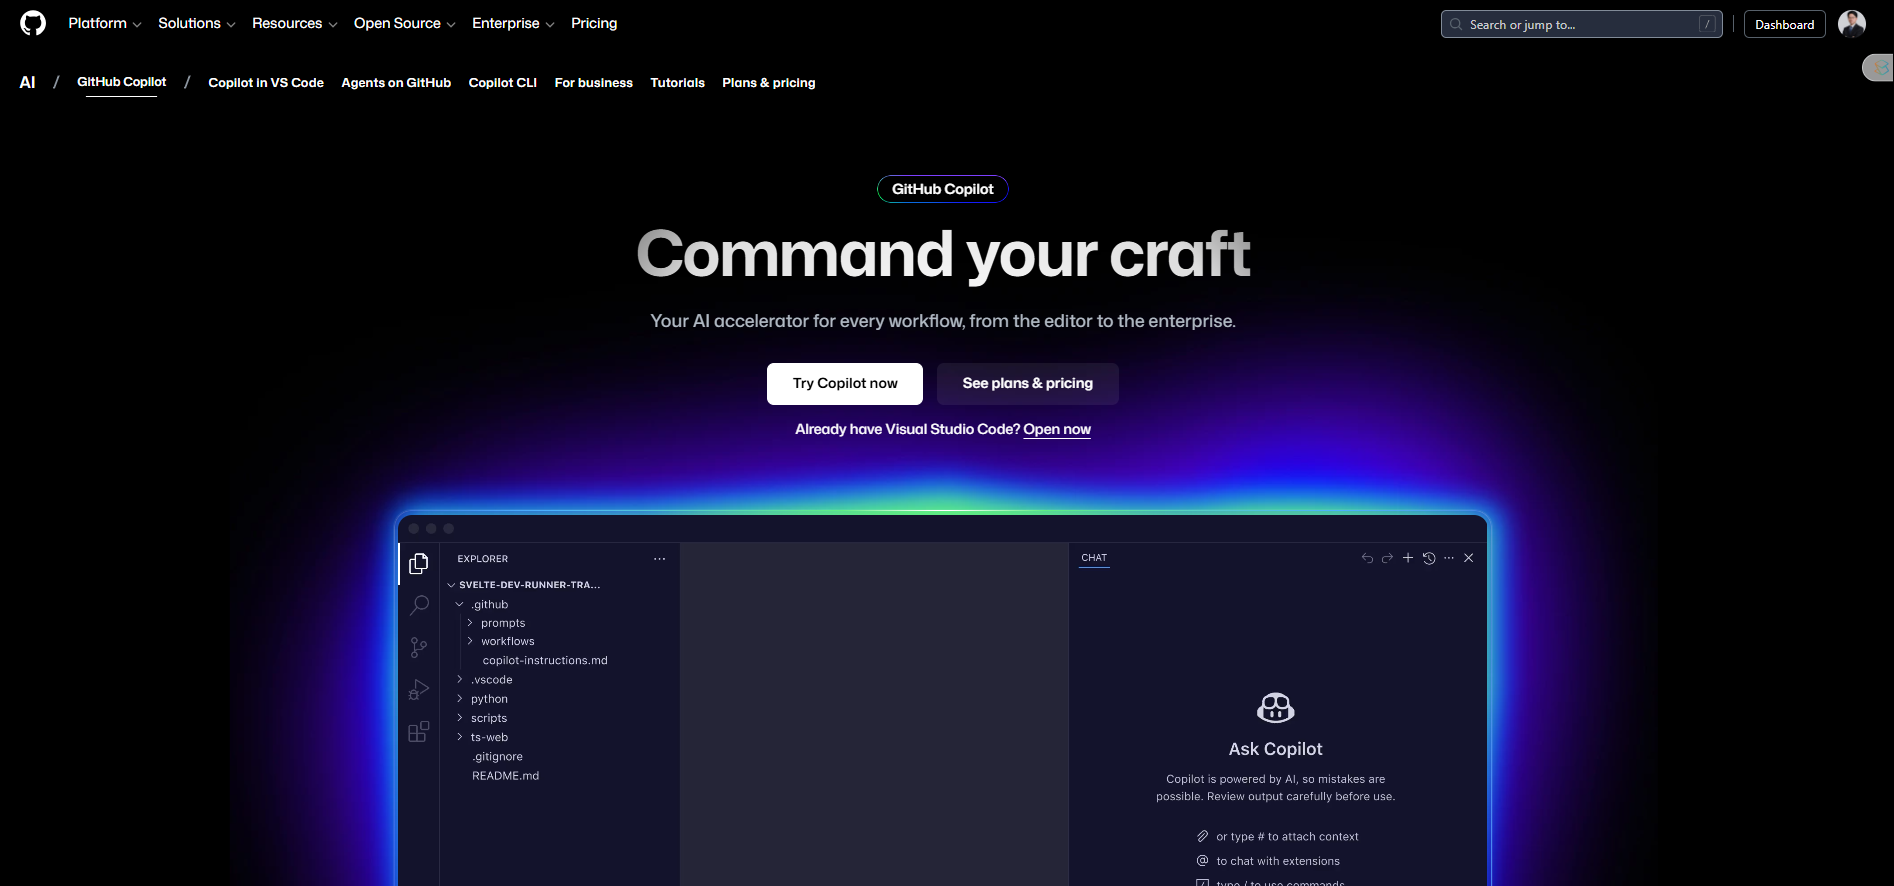Click 'to chat with extensions' text
The height and width of the screenshot is (886, 1894).
click(x=1278, y=861)
